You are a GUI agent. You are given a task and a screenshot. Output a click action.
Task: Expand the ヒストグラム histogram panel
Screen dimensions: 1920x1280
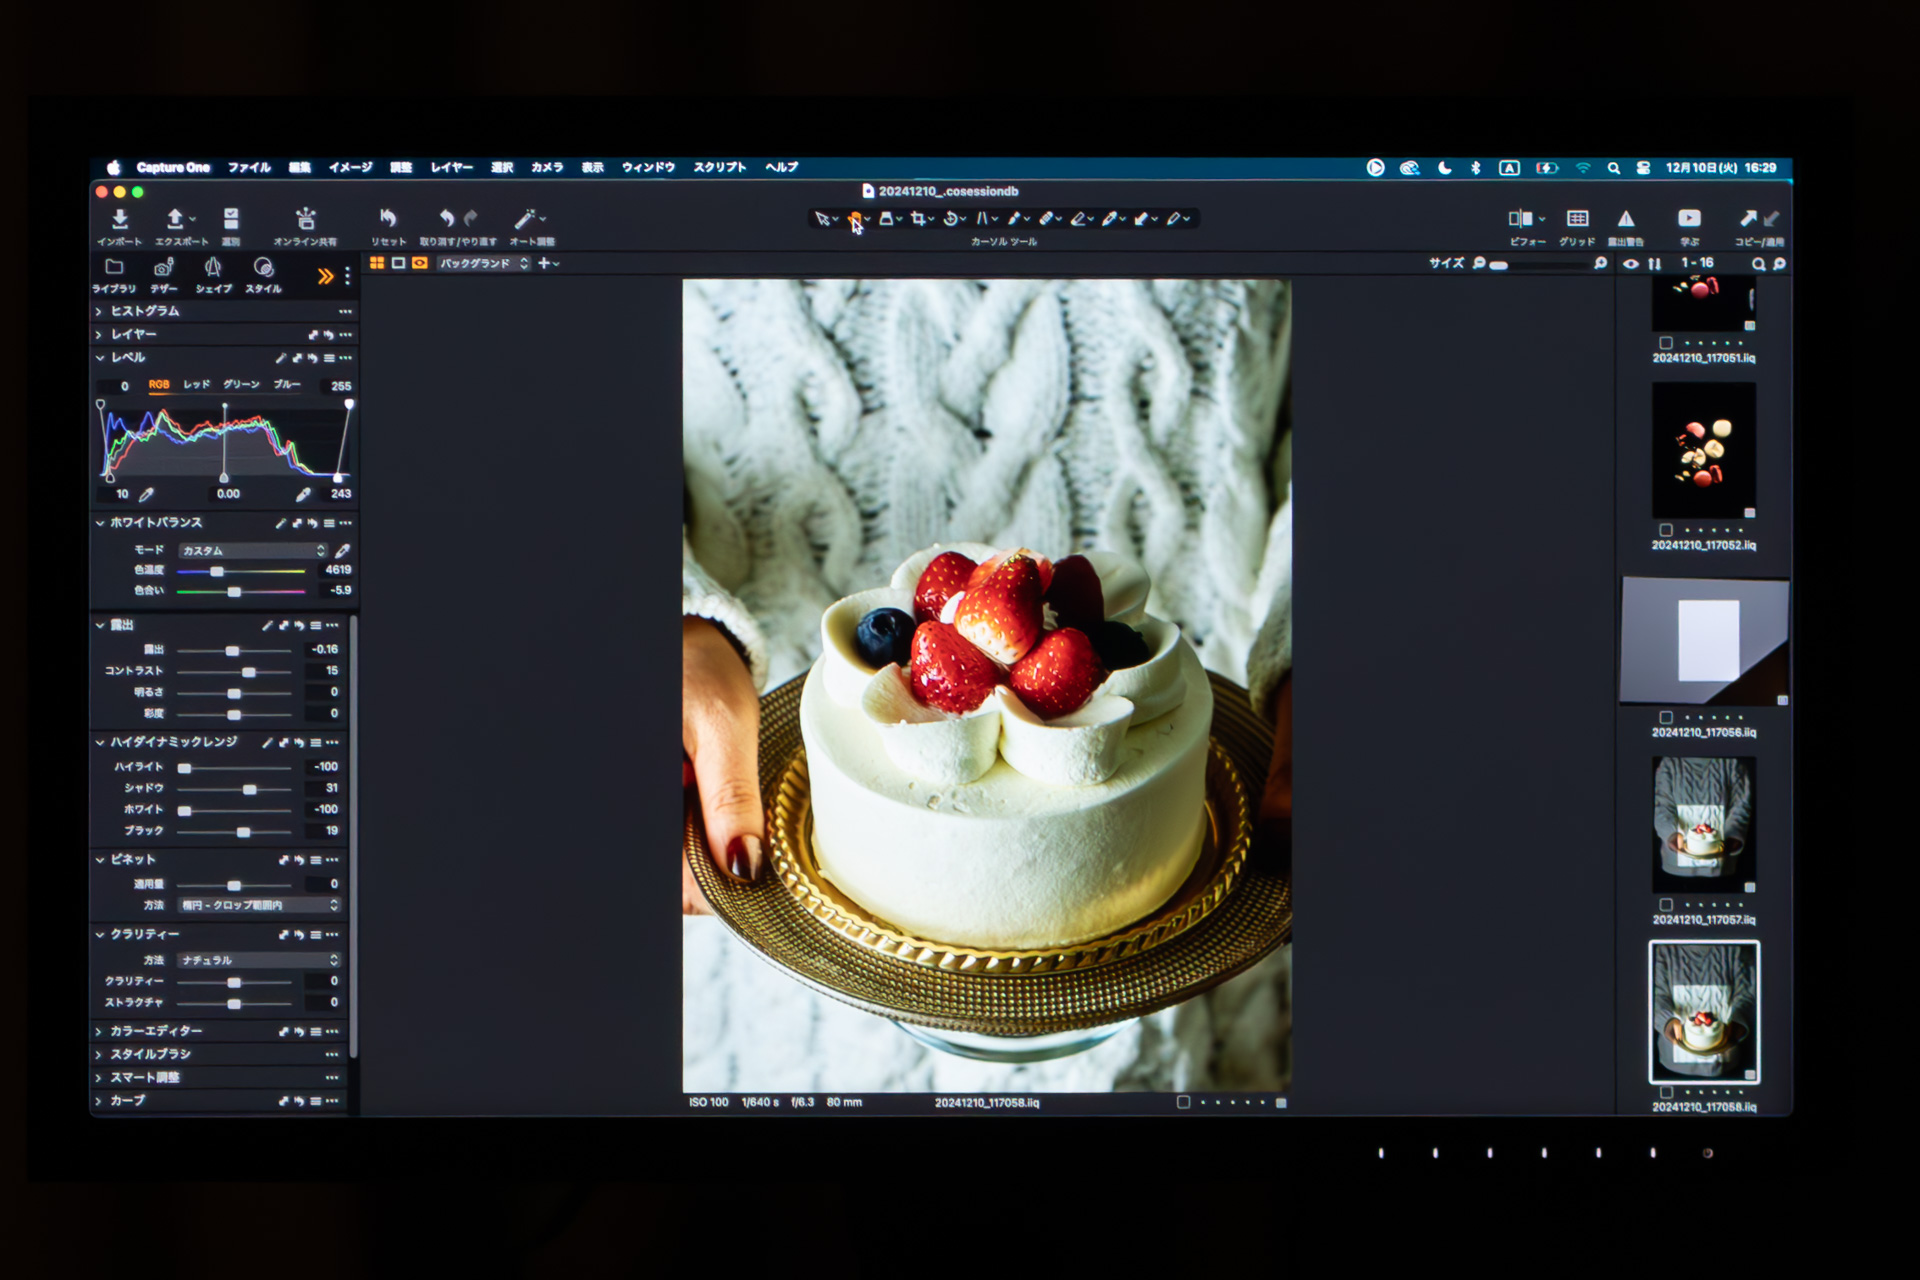coord(145,311)
